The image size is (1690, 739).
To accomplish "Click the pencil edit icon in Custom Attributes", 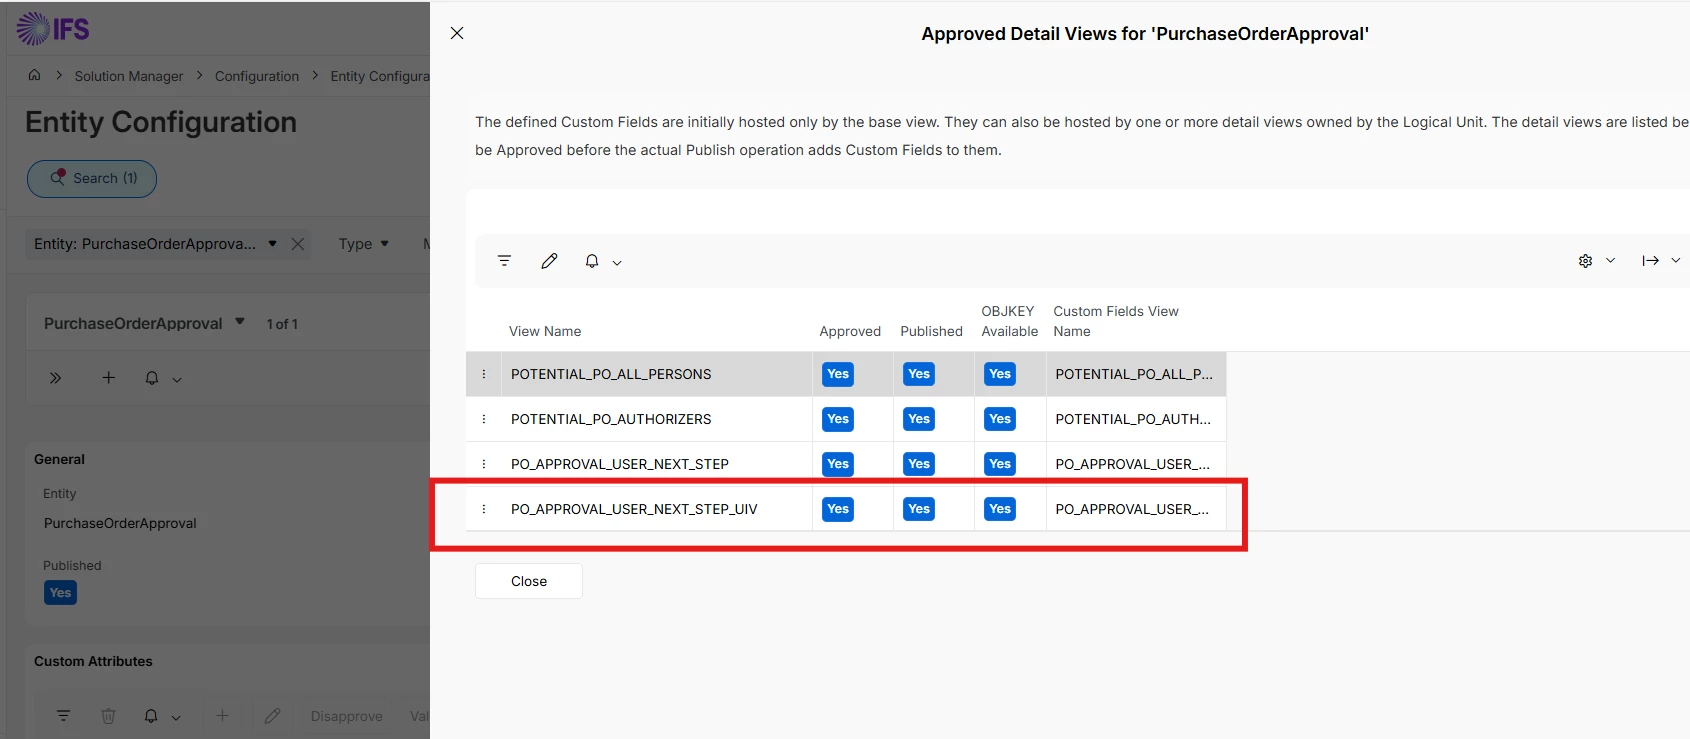I will point(272,716).
